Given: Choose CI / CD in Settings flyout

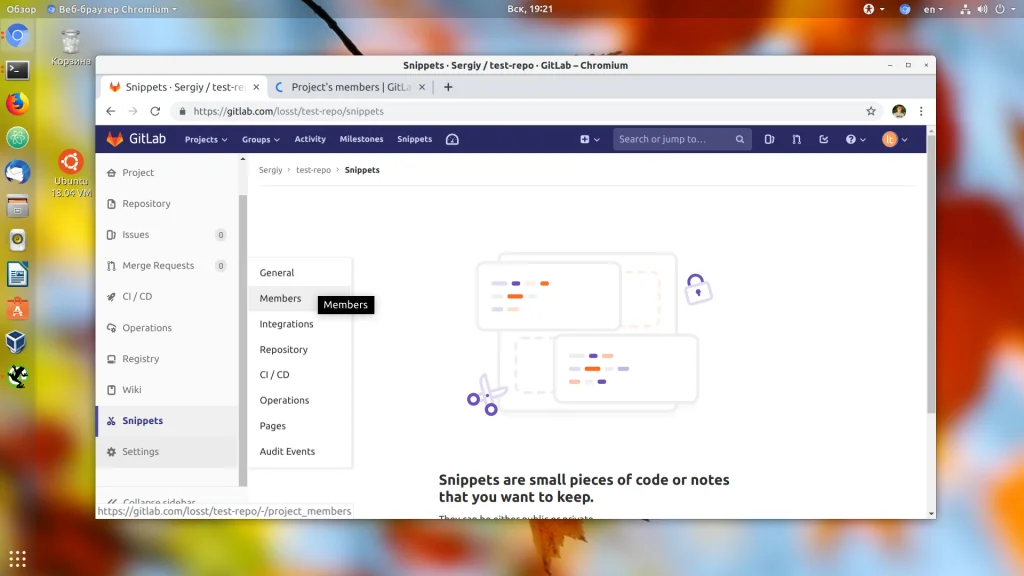Looking at the screenshot, I should (300, 375).
